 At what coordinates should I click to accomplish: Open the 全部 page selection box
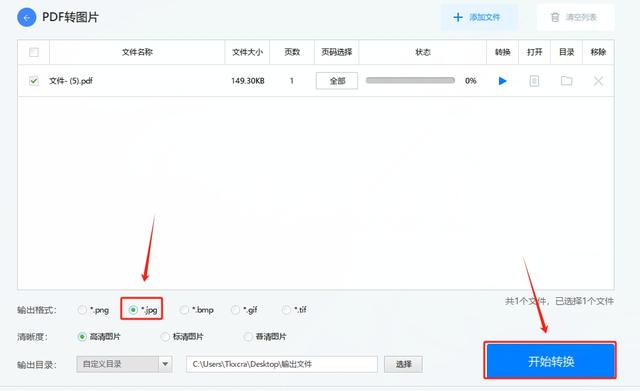click(x=337, y=81)
